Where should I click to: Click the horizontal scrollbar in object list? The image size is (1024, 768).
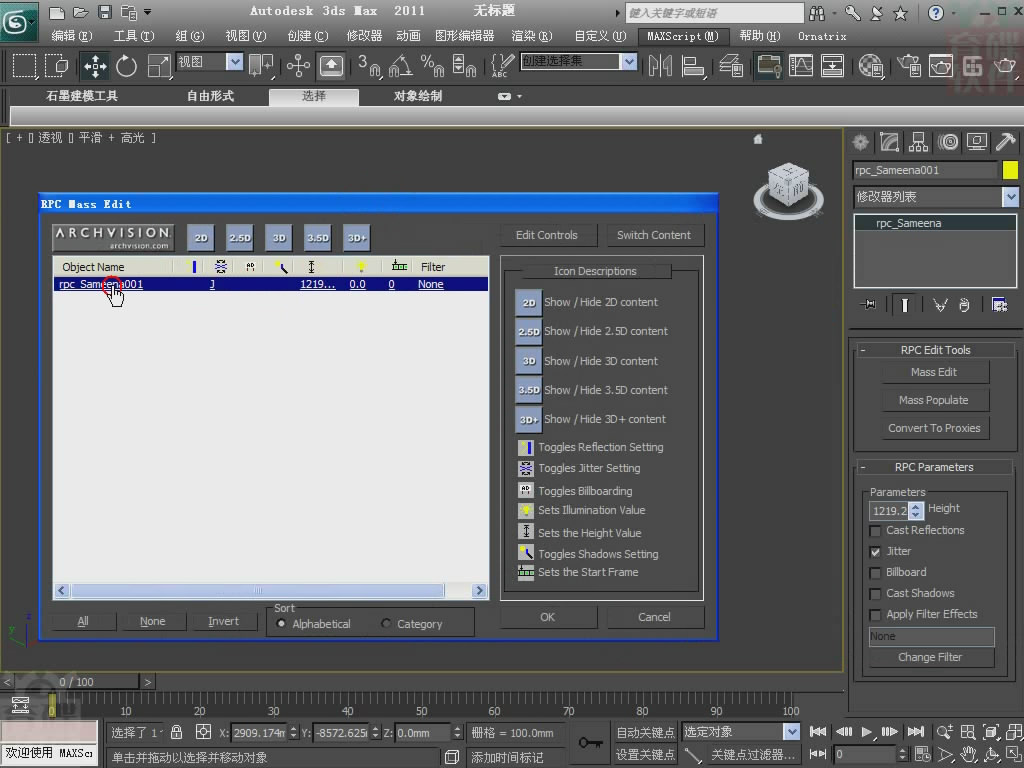[257, 590]
